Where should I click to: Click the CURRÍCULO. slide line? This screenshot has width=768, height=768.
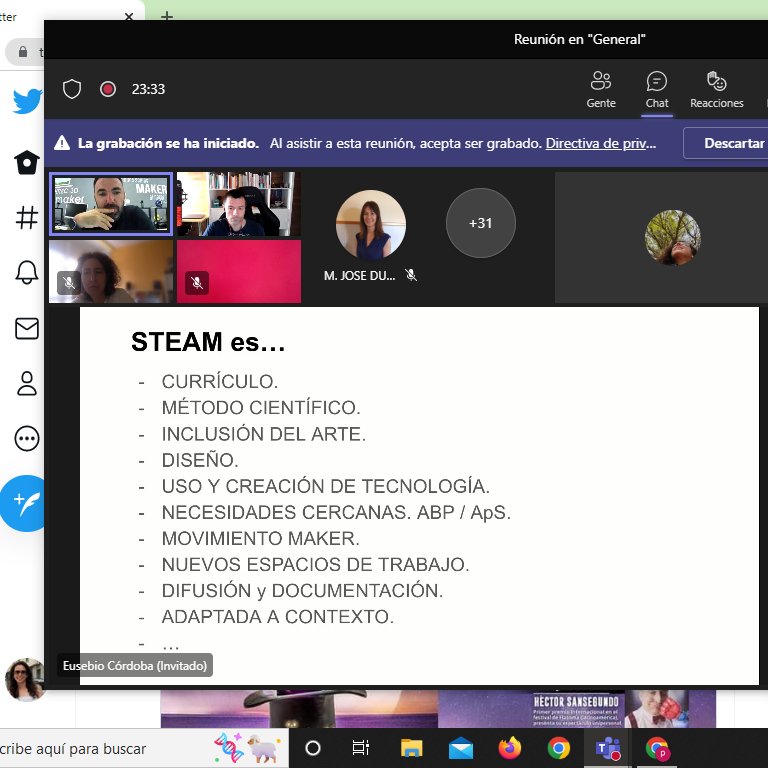(220, 382)
